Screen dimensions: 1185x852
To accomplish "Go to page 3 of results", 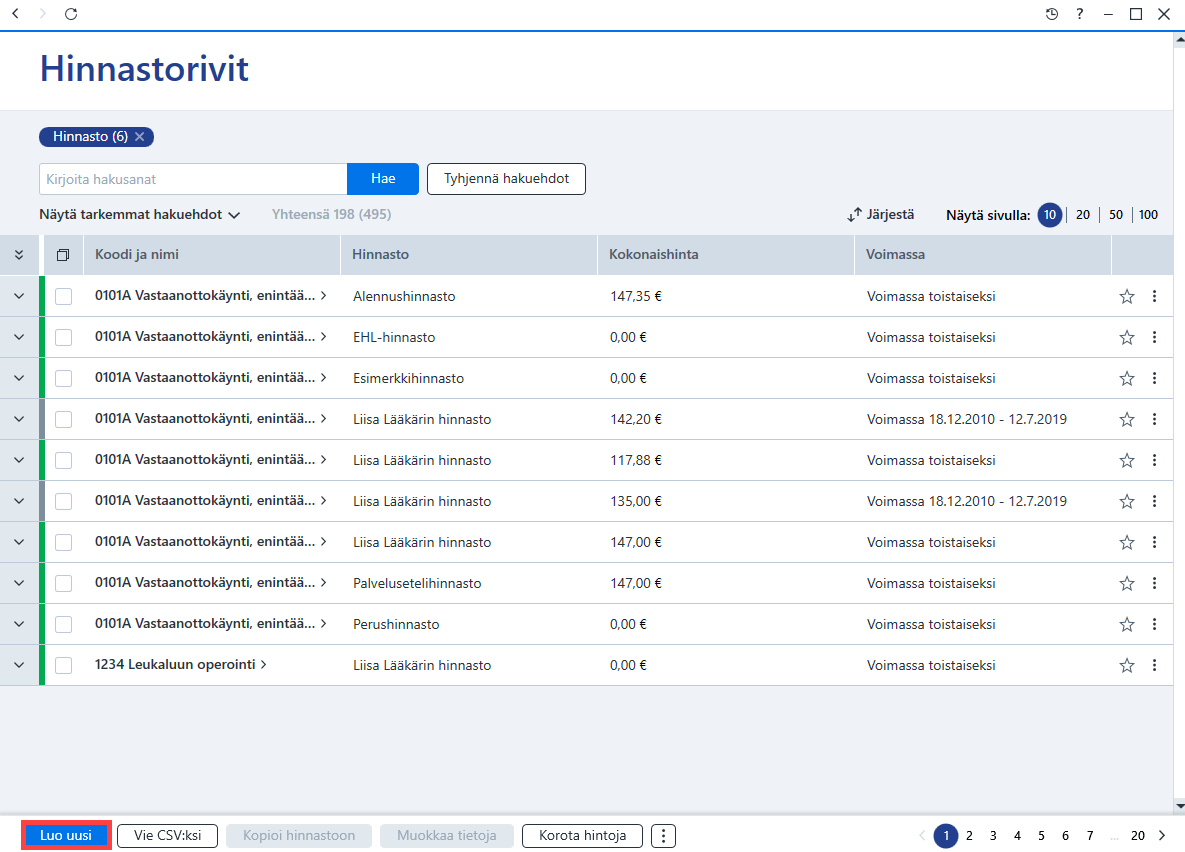I will (993, 836).
